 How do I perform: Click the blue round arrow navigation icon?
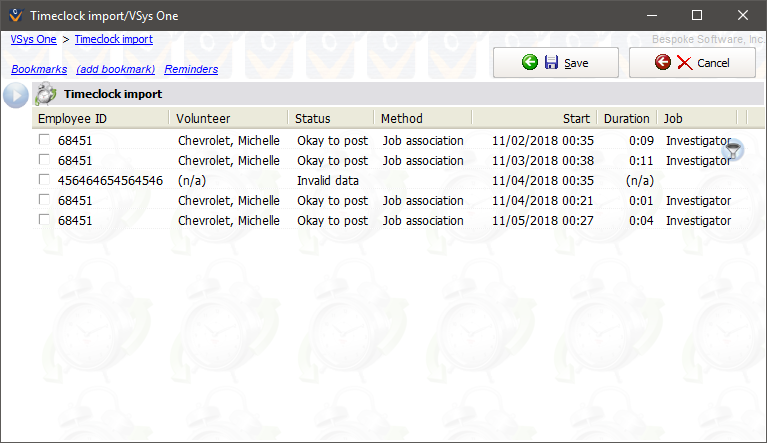tap(16, 95)
